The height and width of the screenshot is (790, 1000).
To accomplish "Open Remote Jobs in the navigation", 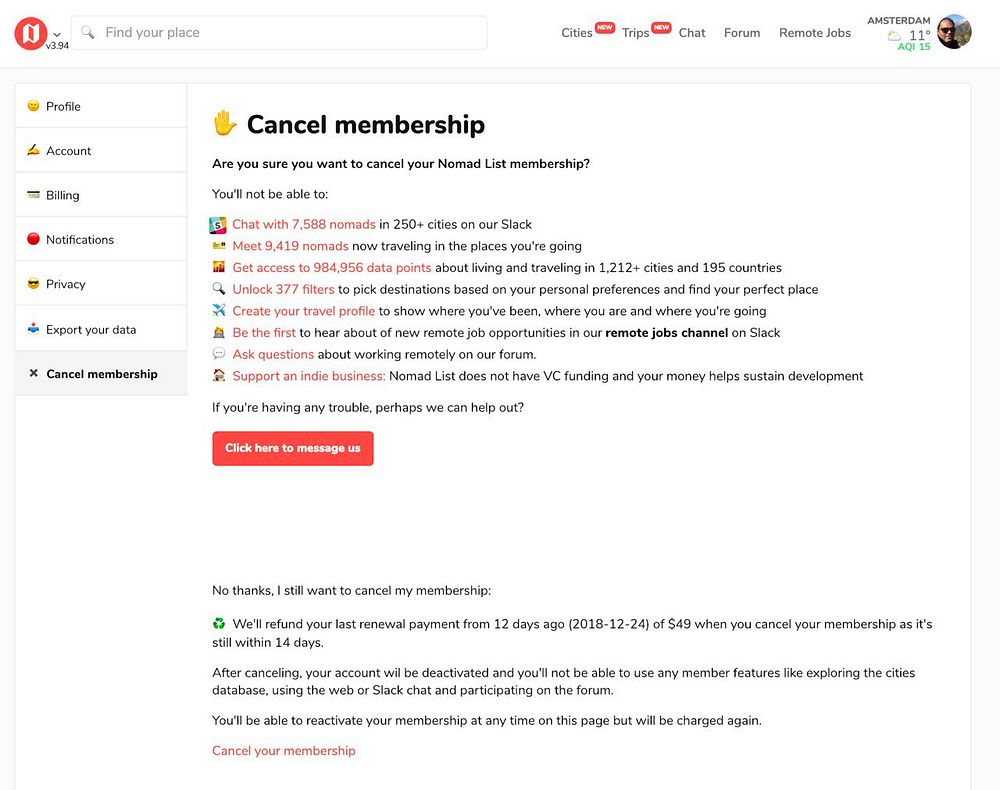I will click(815, 33).
